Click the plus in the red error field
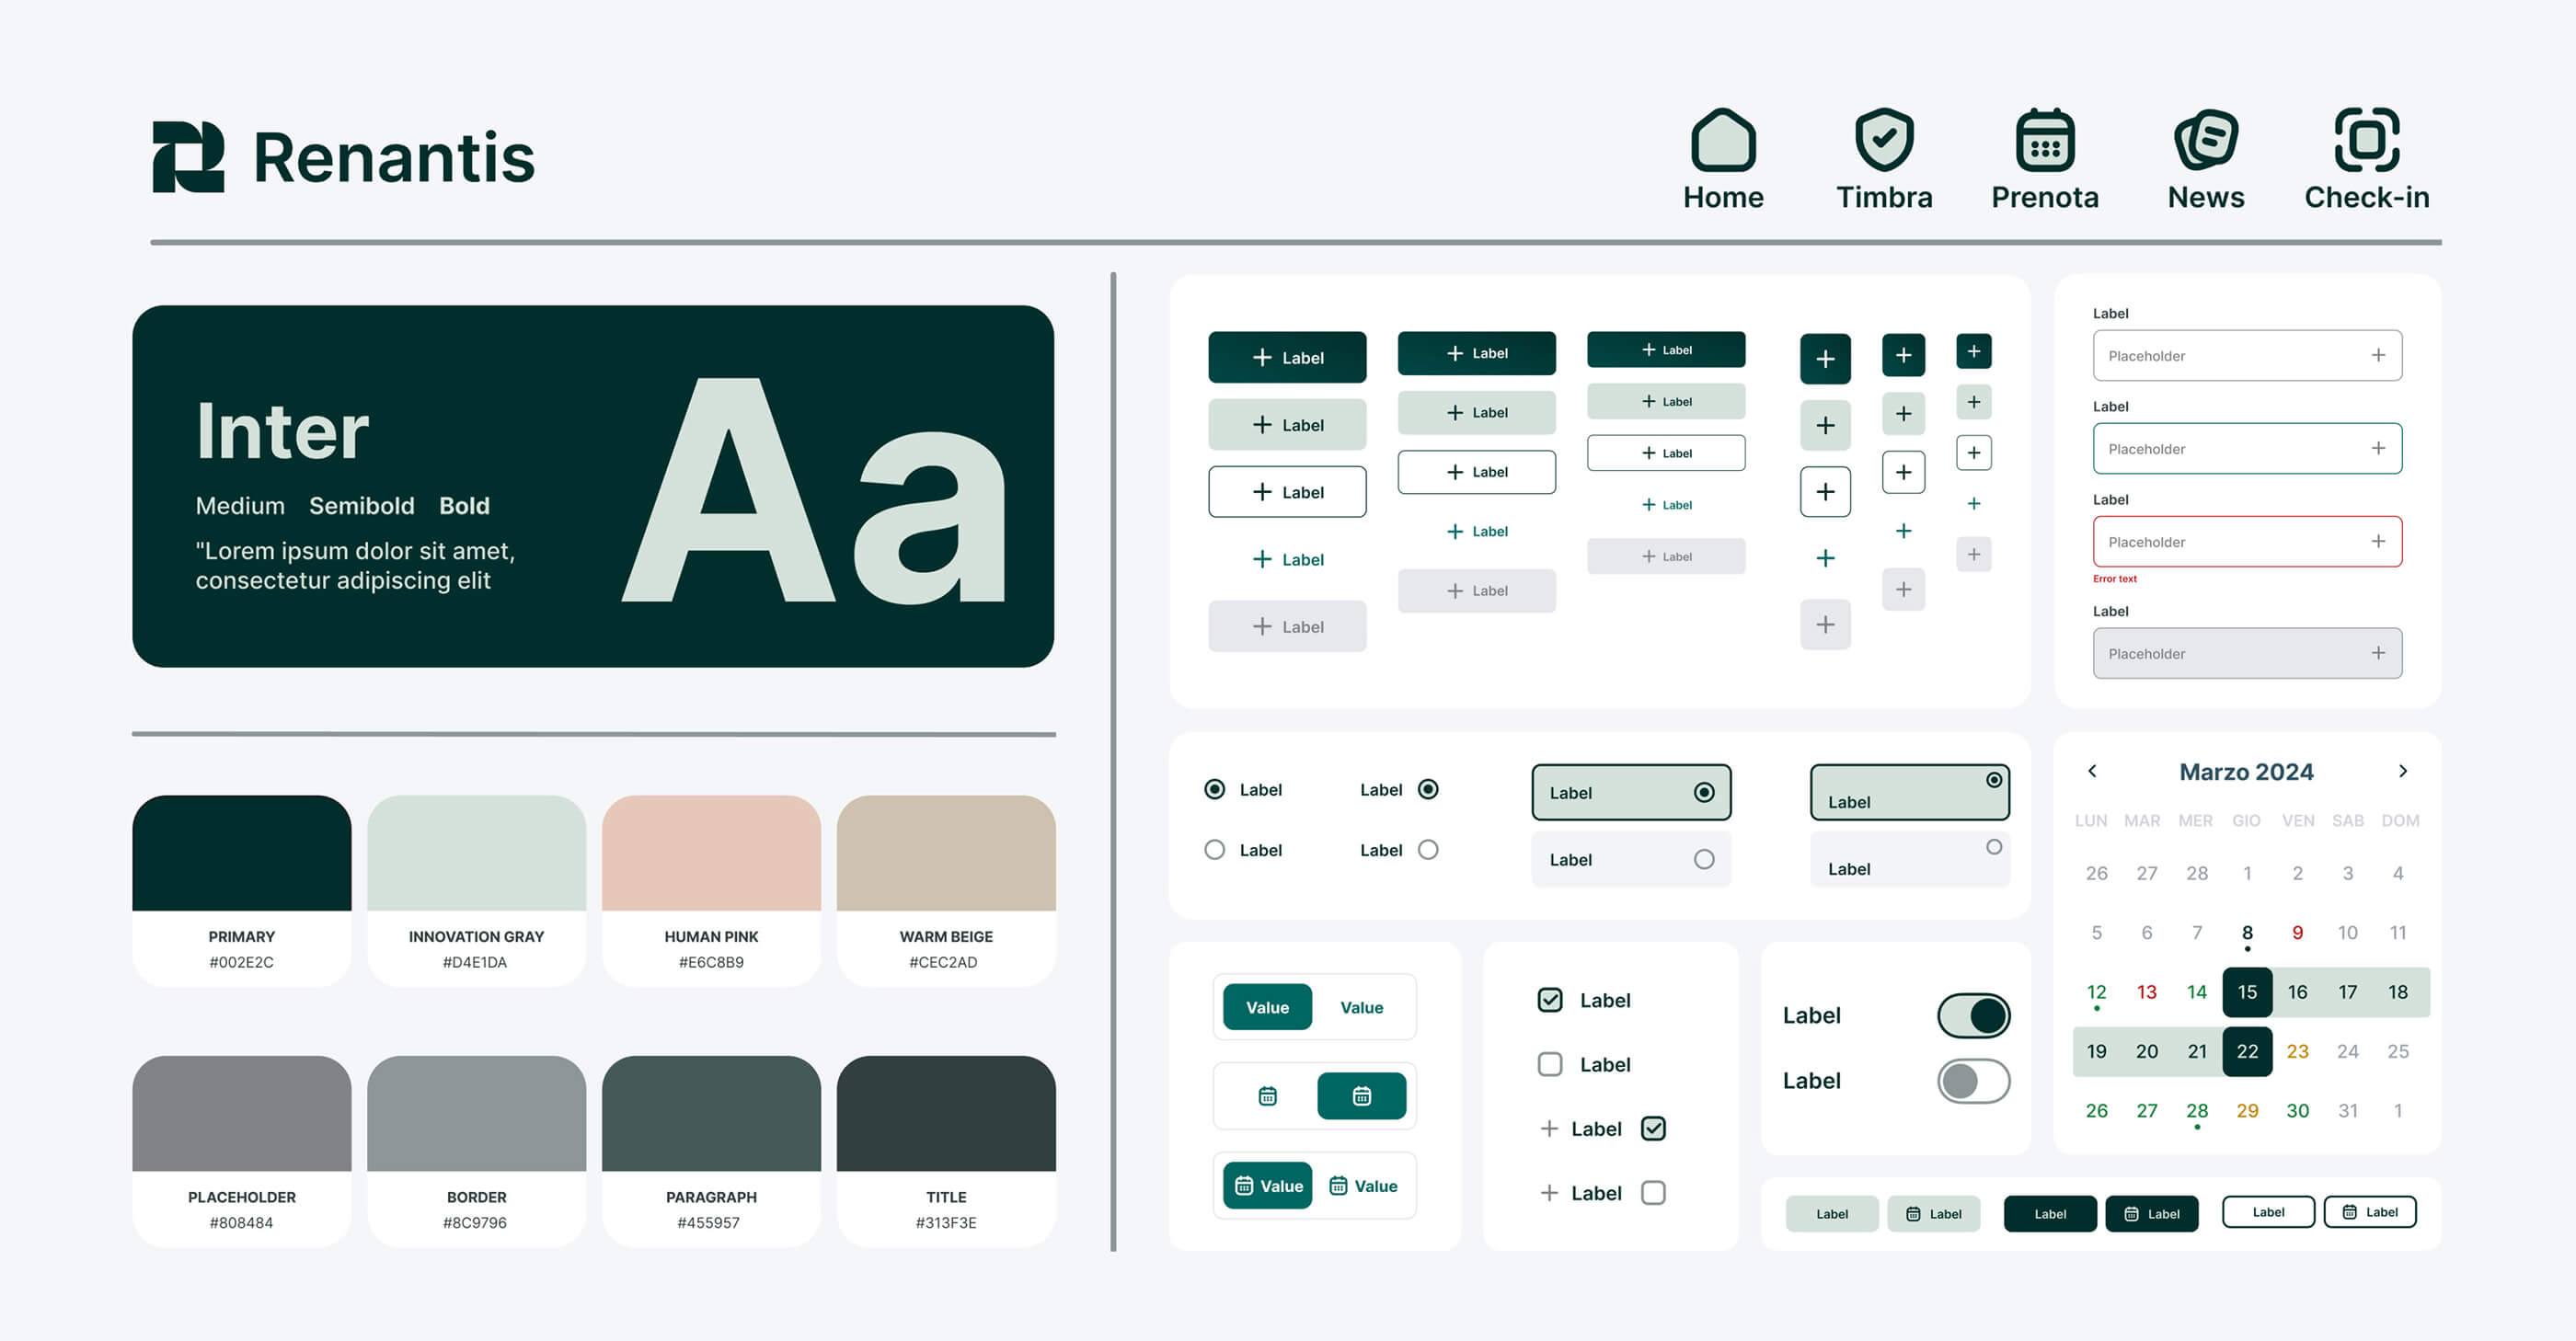The width and height of the screenshot is (2576, 1341). point(2378,541)
